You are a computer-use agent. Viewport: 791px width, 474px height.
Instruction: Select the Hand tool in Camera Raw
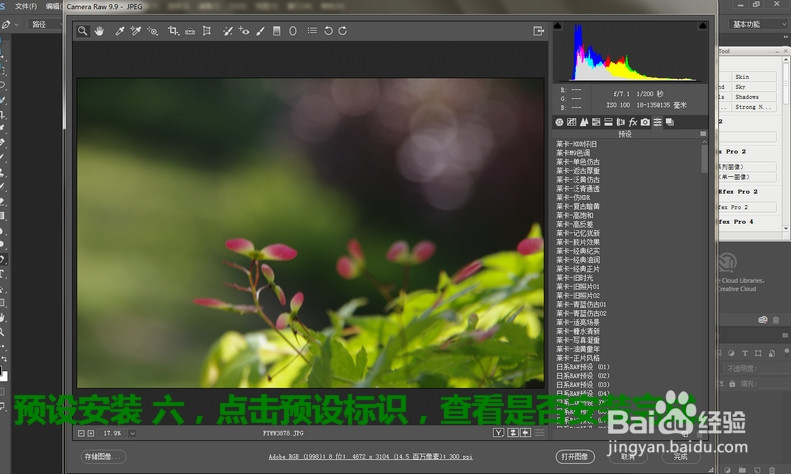click(x=99, y=31)
